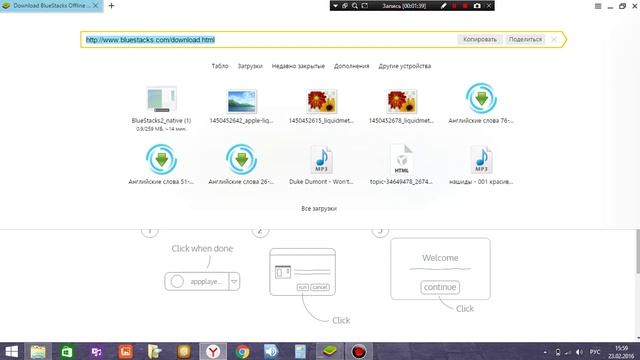
Task: Open the Другие устройства tab
Action: [404, 66]
